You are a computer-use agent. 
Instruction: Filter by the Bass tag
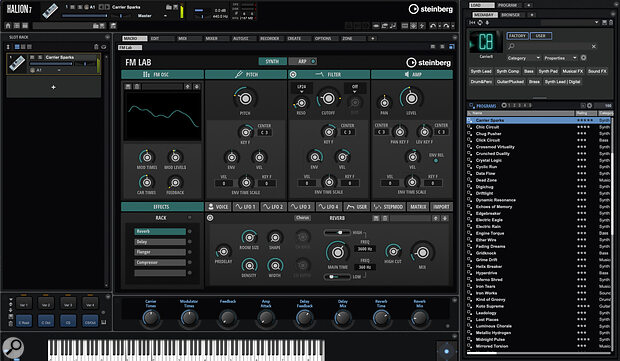click(529, 71)
